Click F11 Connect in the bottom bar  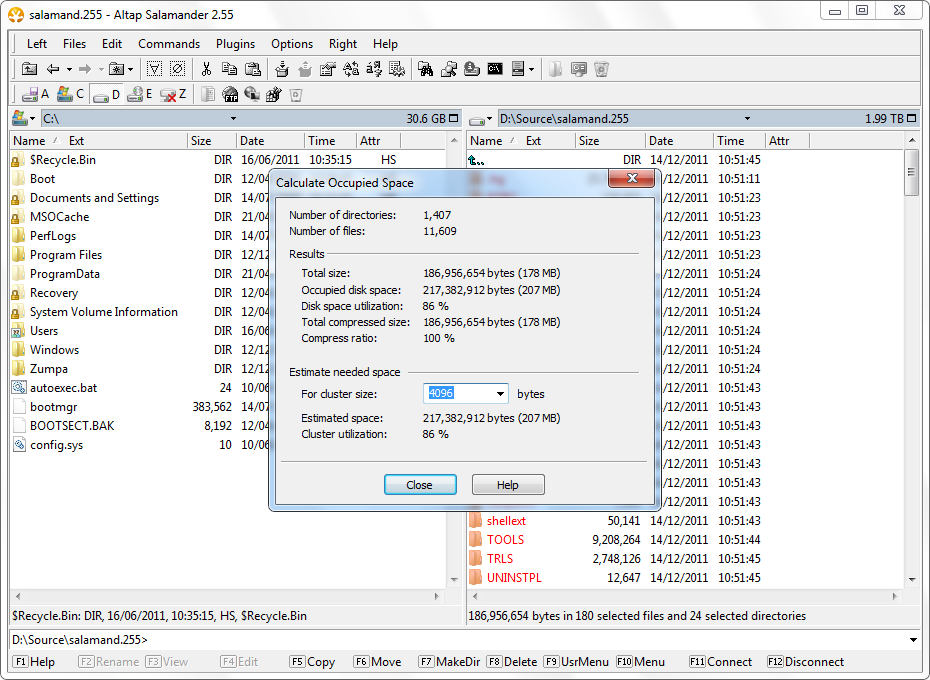pyautogui.click(x=720, y=662)
